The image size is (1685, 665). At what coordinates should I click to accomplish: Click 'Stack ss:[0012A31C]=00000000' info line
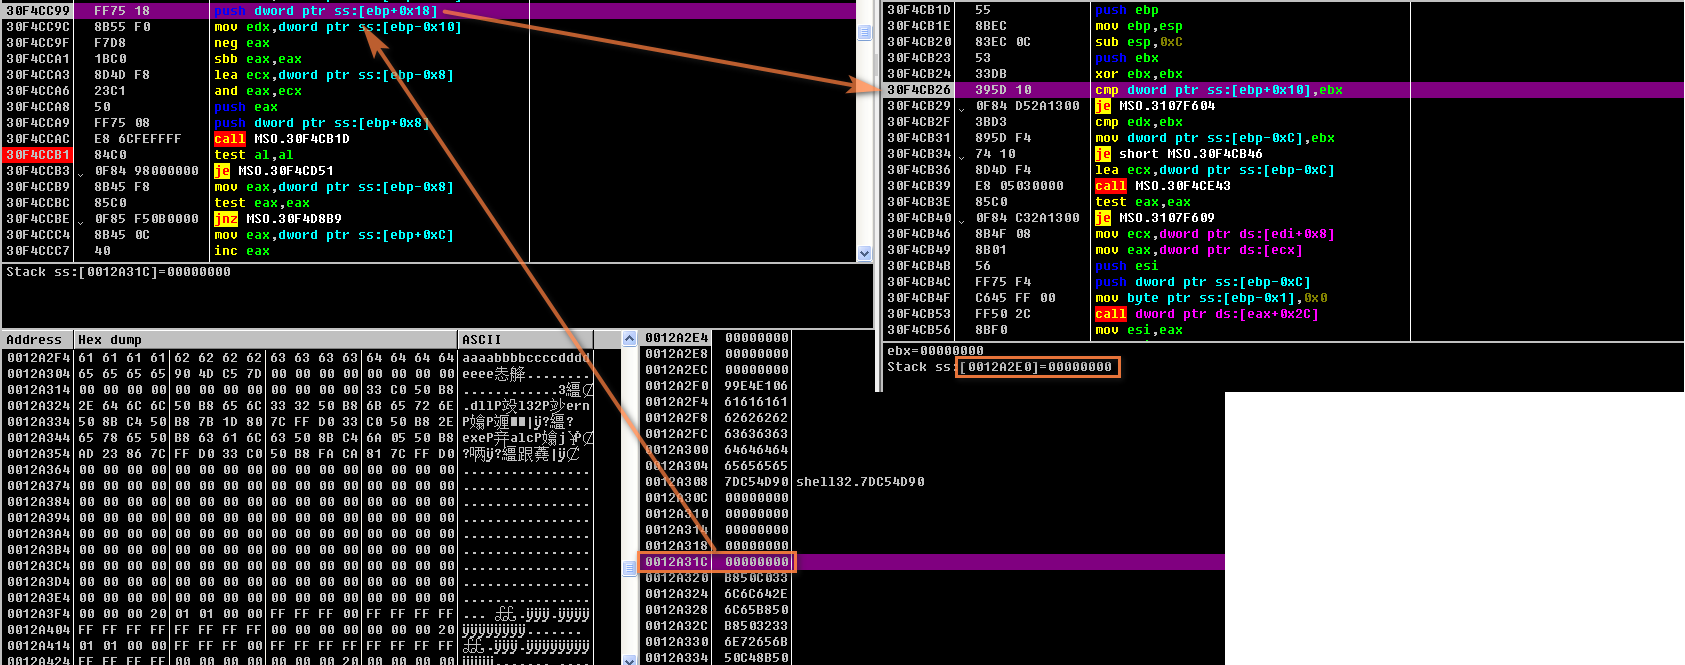[118, 272]
